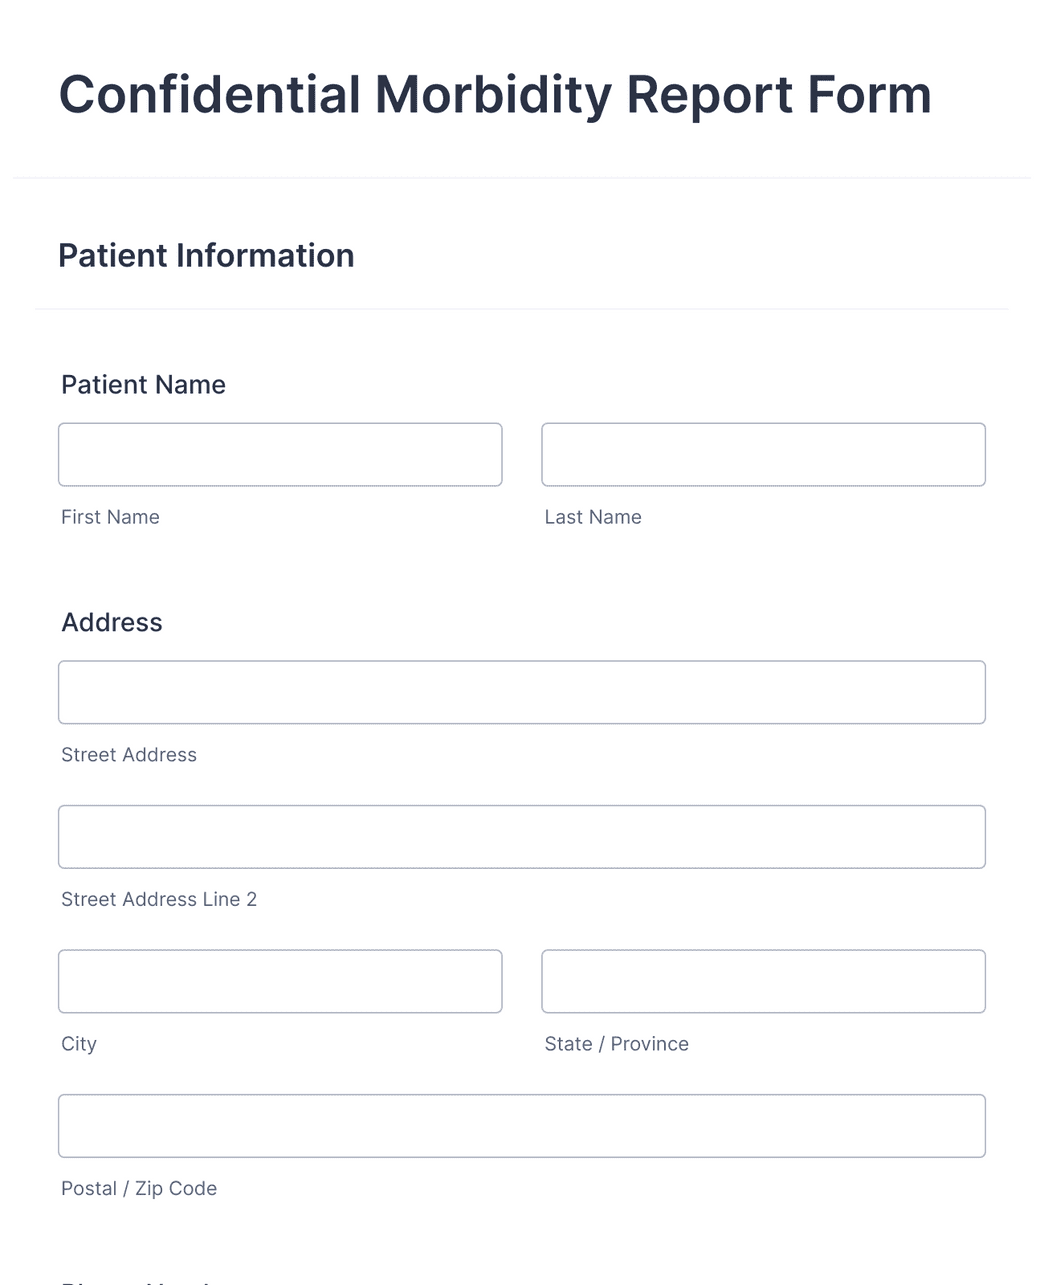Select the Street Address Line 2 label
The width and height of the screenshot is (1044, 1285).
[x=158, y=899]
